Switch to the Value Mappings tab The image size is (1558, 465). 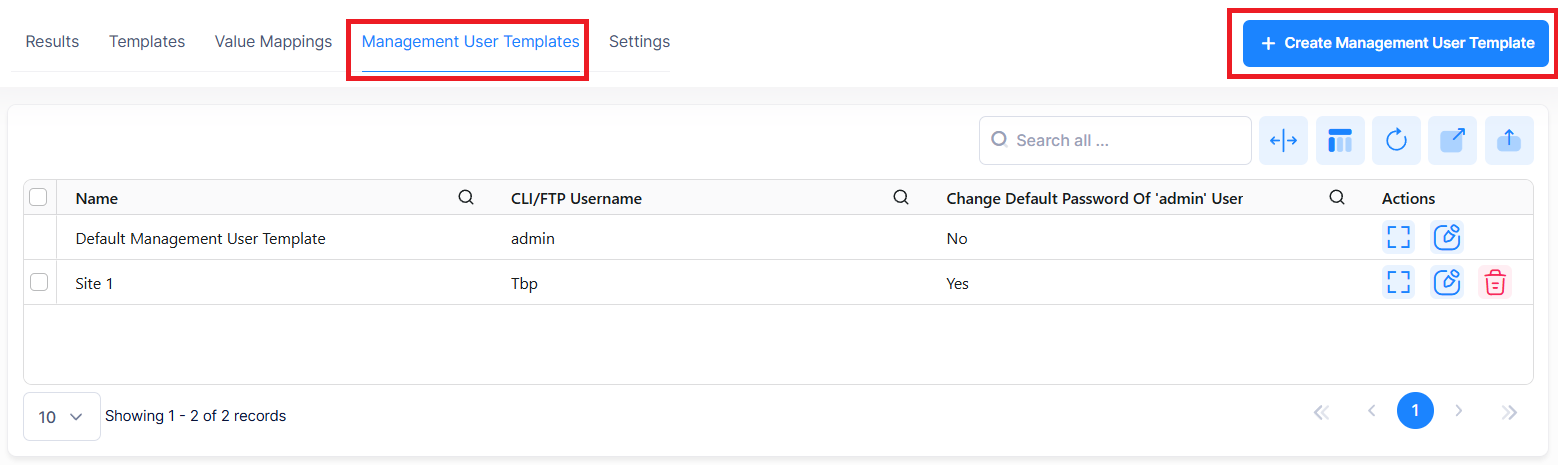[273, 42]
